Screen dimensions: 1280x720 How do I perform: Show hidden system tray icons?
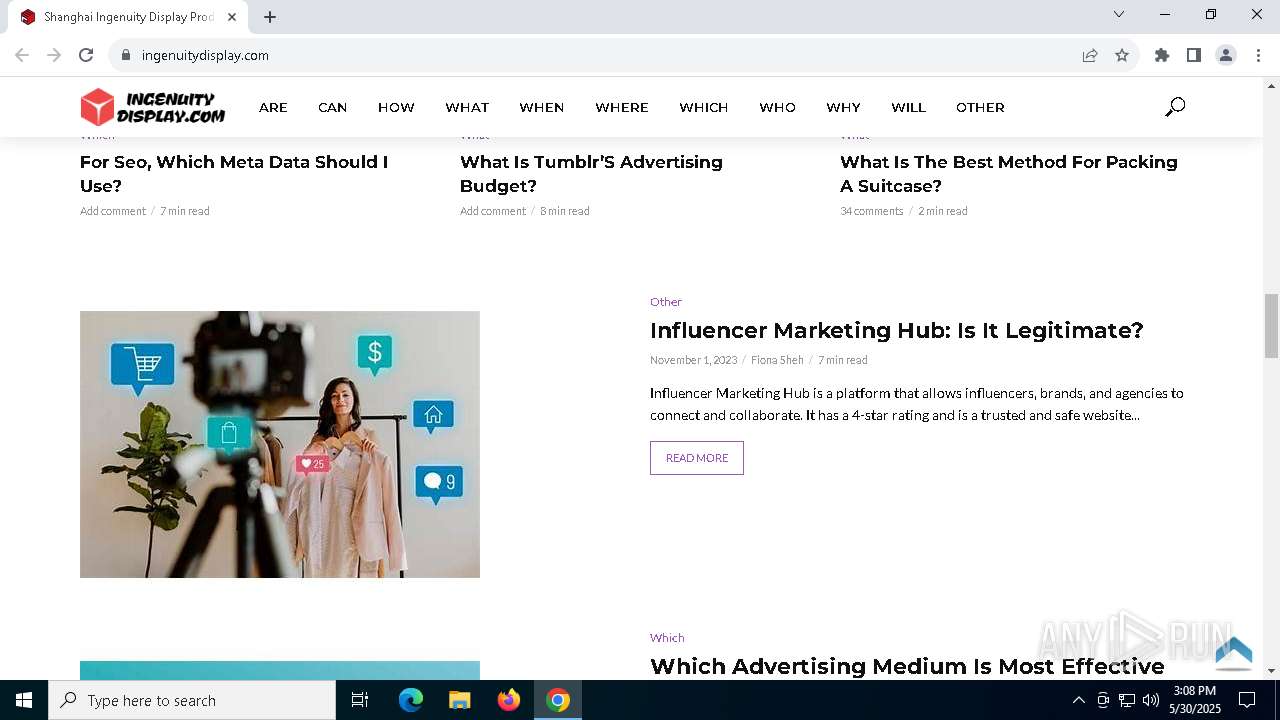pyautogui.click(x=1078, y=700)
